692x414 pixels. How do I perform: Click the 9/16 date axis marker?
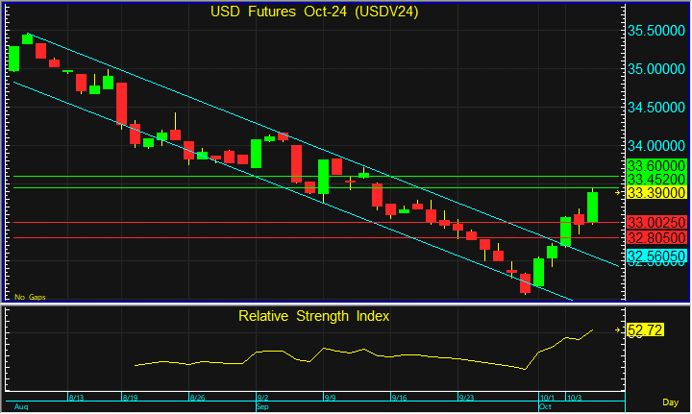point(399,397)
